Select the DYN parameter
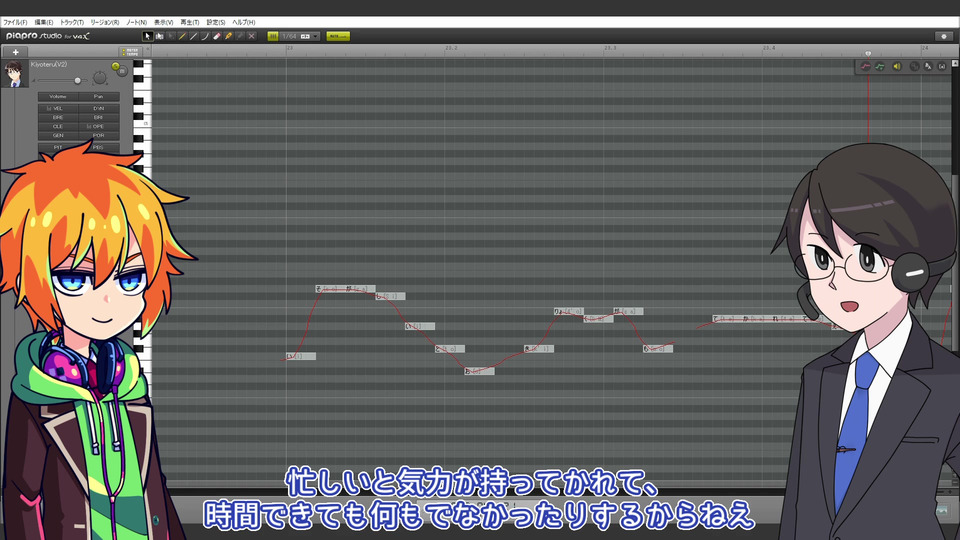The height and width of the screenshot is (540, 960). point(99,108)
